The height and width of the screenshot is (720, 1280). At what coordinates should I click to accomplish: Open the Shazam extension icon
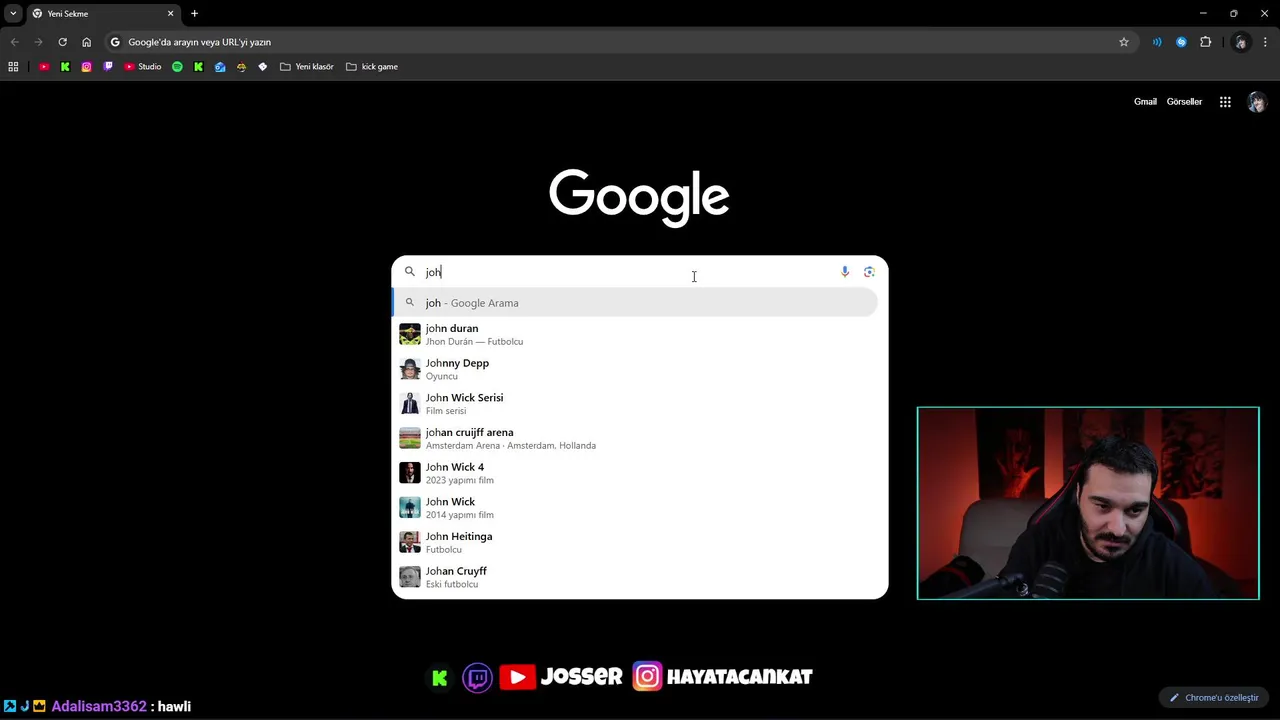point(1181,42)
